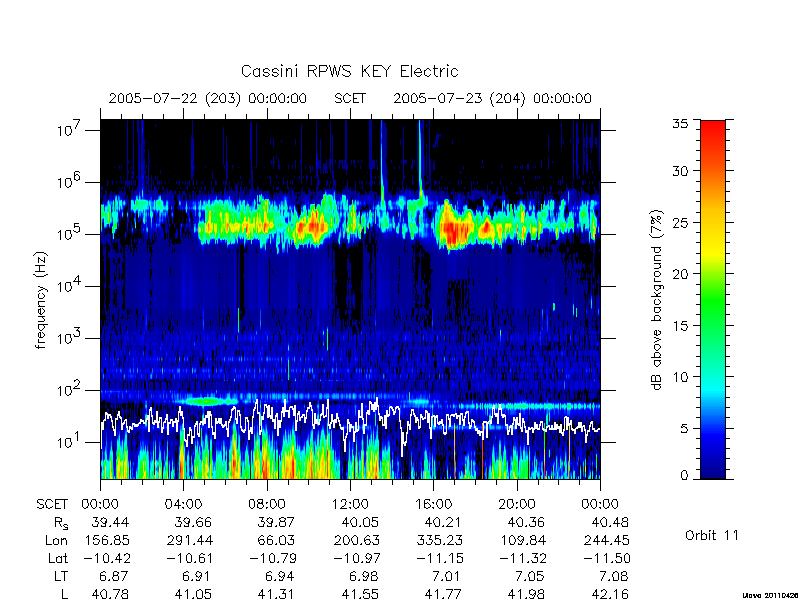Click the frequency axis label 10^1

pos(69,441)
